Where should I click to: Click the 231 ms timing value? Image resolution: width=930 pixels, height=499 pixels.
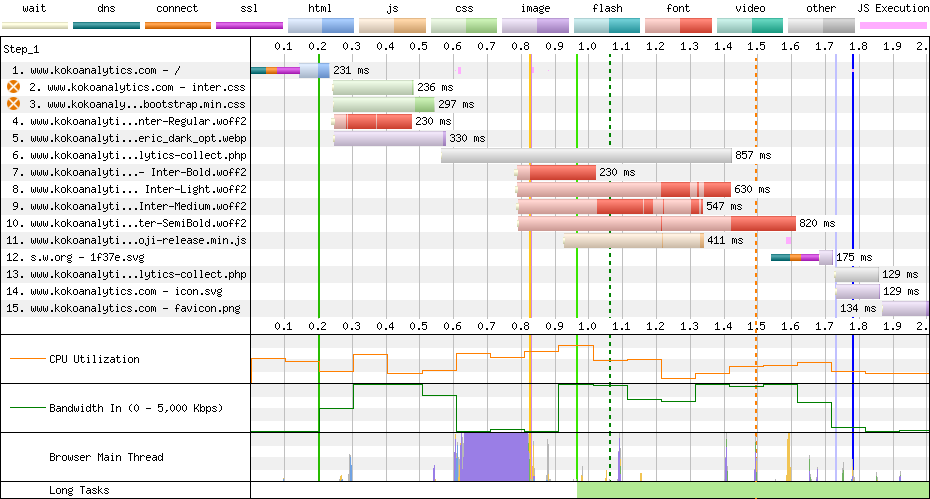click(351, 70)
